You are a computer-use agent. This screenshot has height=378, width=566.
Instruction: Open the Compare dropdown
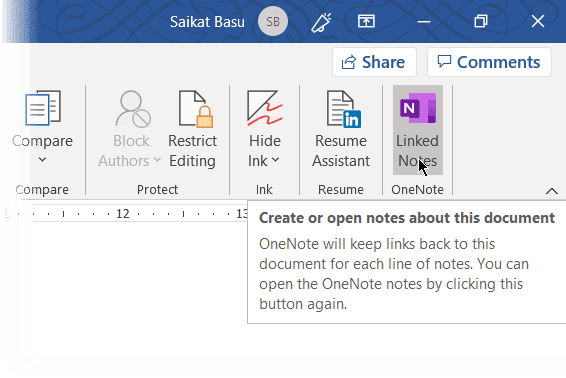pyautogui.click(x=42, y=130)
